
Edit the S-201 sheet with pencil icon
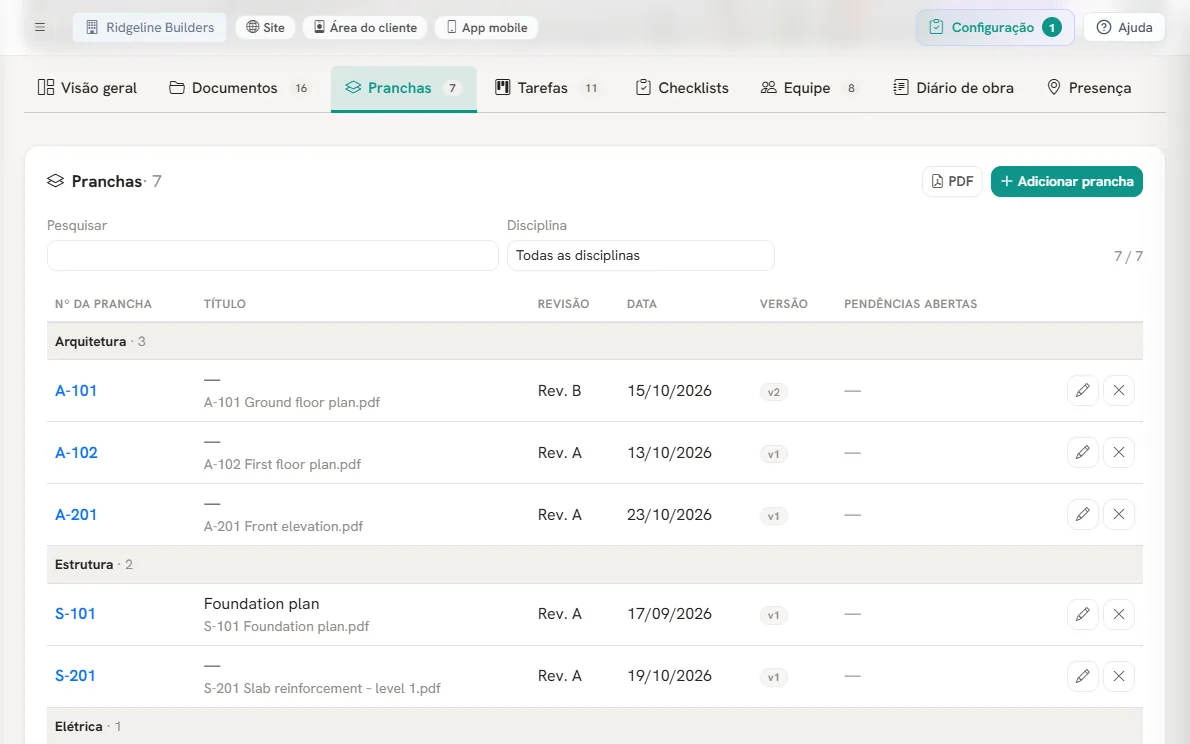(1082, 676)
